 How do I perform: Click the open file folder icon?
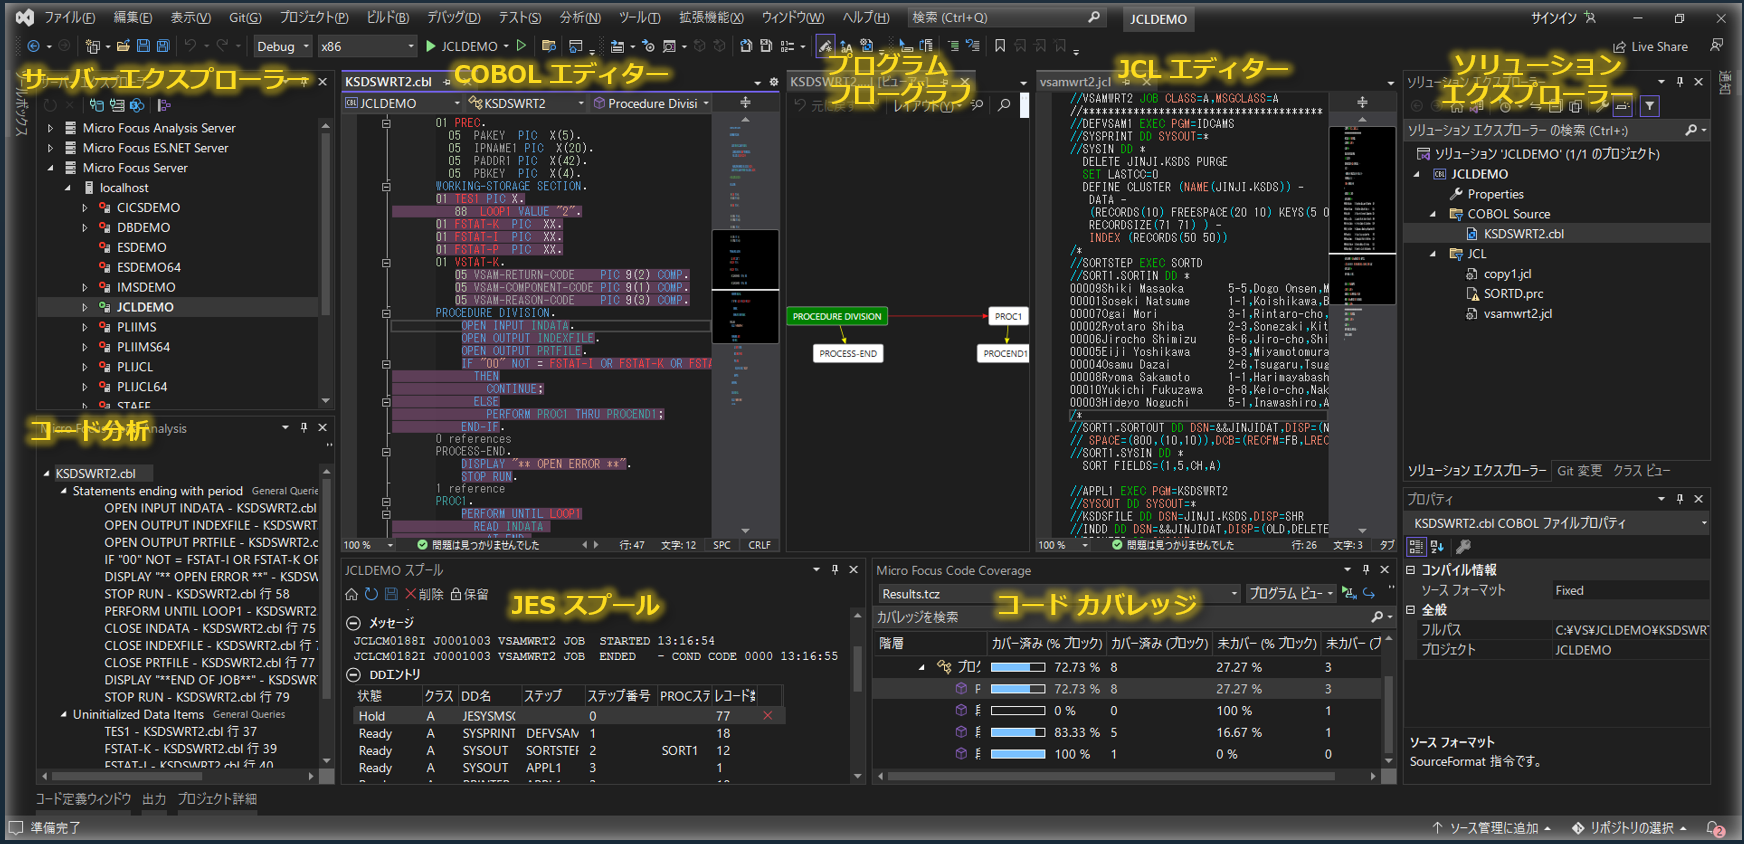(123, 46)
